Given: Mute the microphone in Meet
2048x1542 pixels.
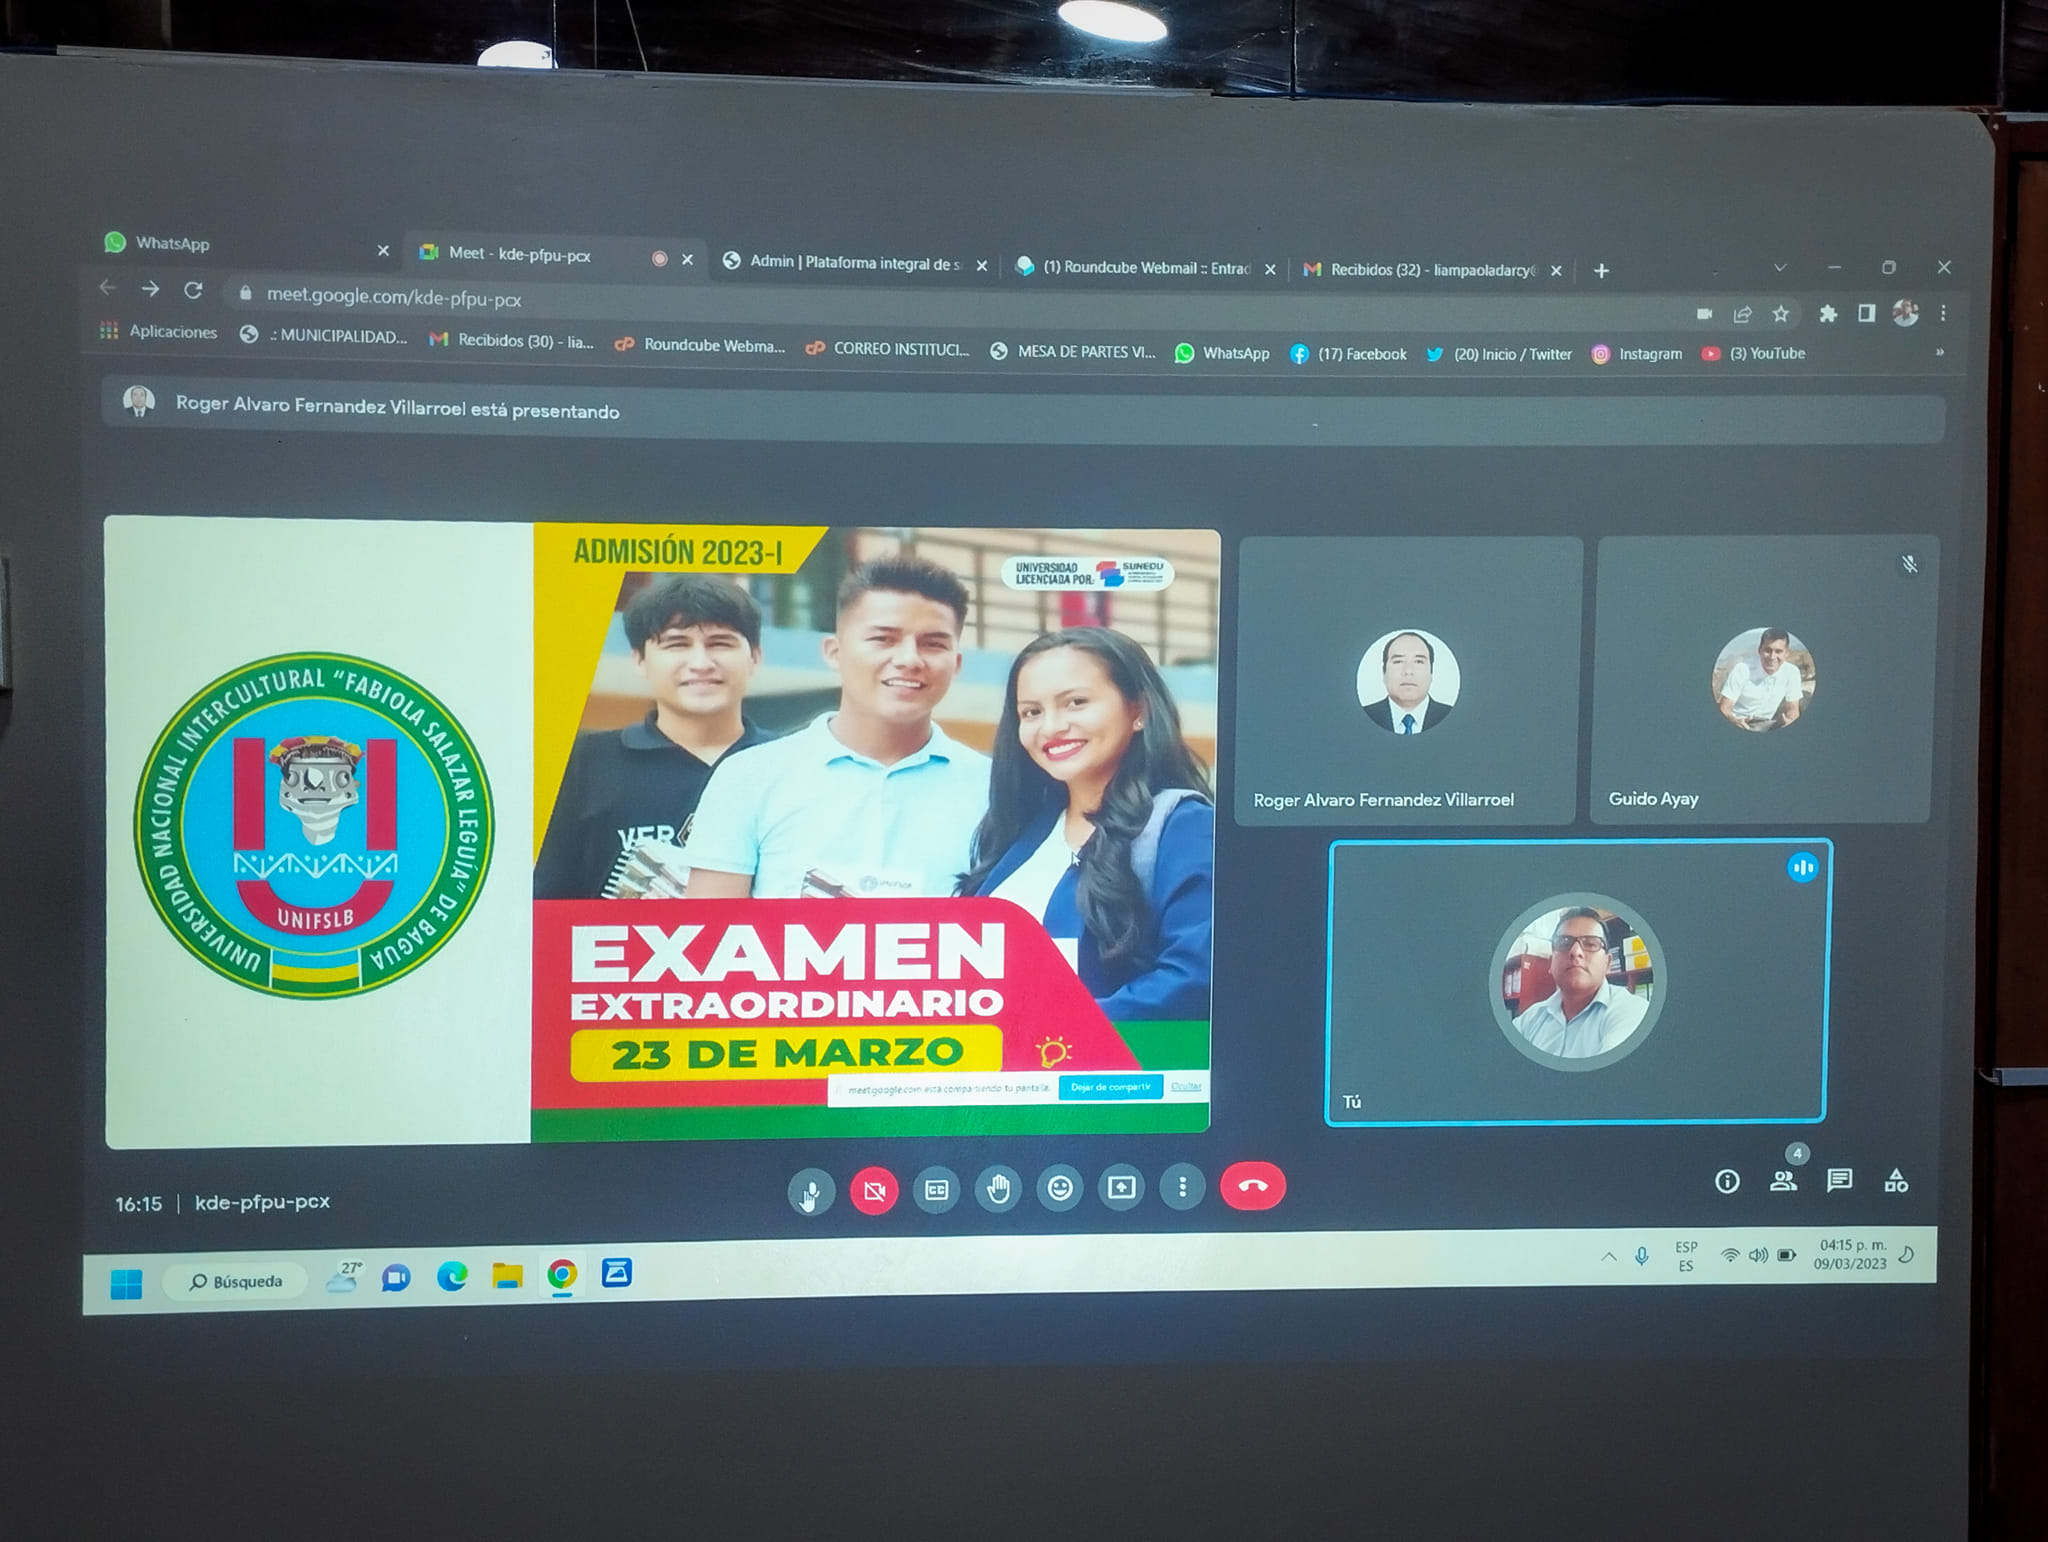Looking at the screenshot, I should pyautogui.click(x=811, y=1191).
